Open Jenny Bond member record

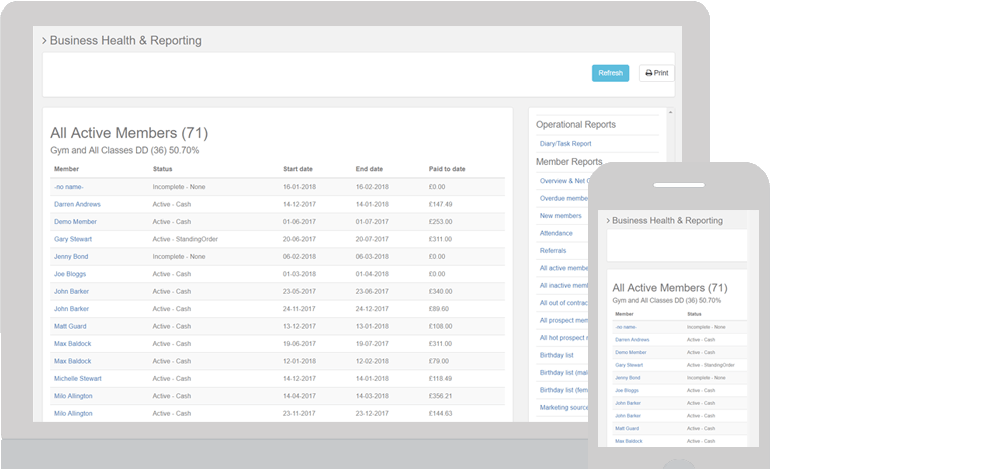72,256
